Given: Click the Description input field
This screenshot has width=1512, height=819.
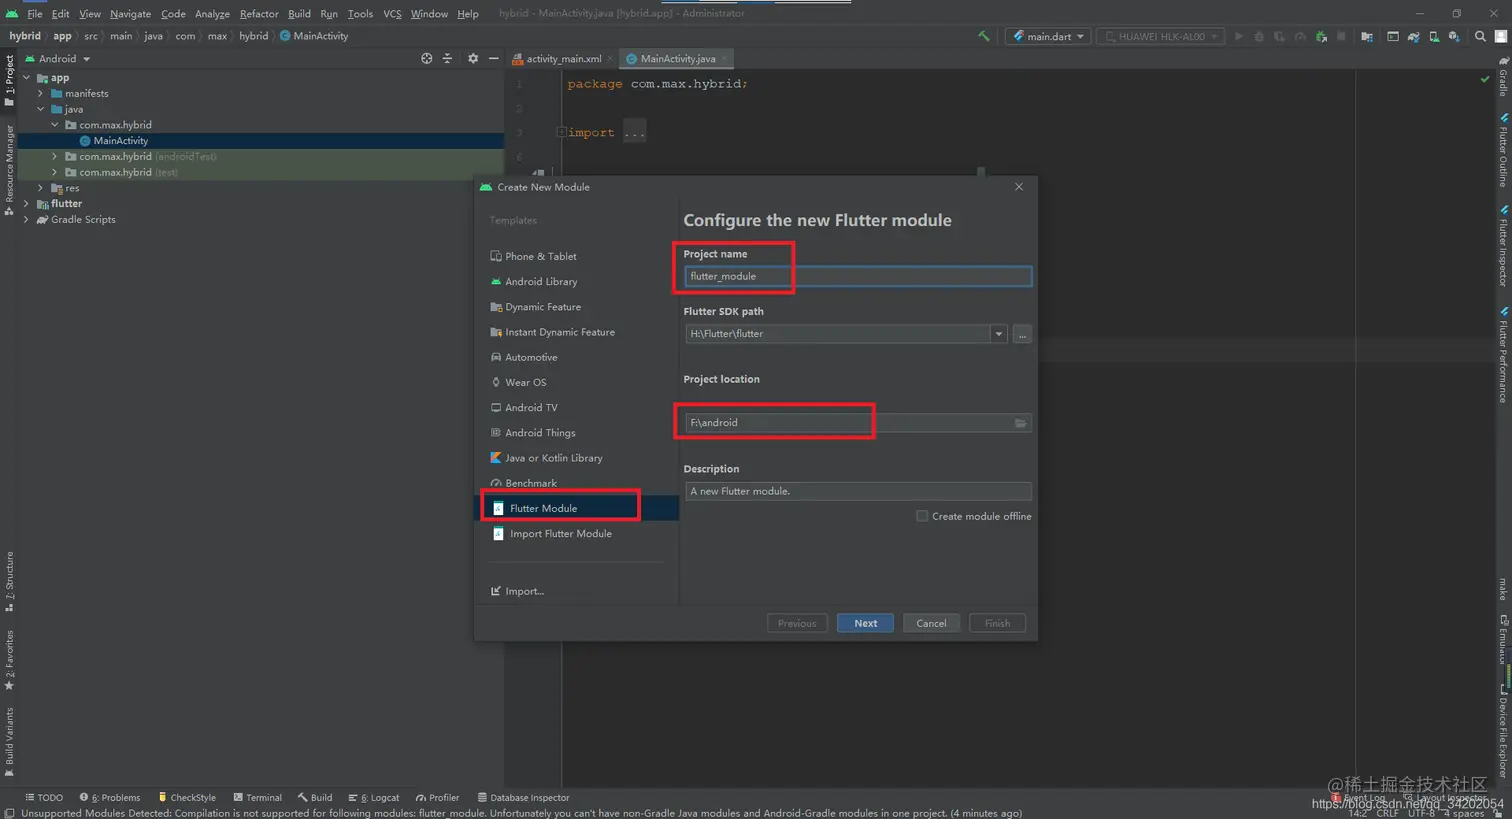Looking at the screenshot, I should coord(858,491).
